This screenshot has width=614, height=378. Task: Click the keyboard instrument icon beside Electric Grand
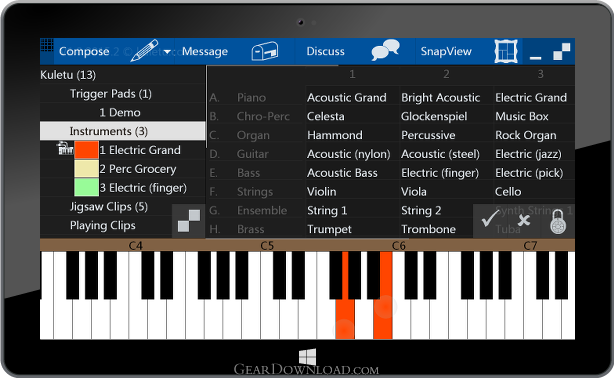point(65,148)
